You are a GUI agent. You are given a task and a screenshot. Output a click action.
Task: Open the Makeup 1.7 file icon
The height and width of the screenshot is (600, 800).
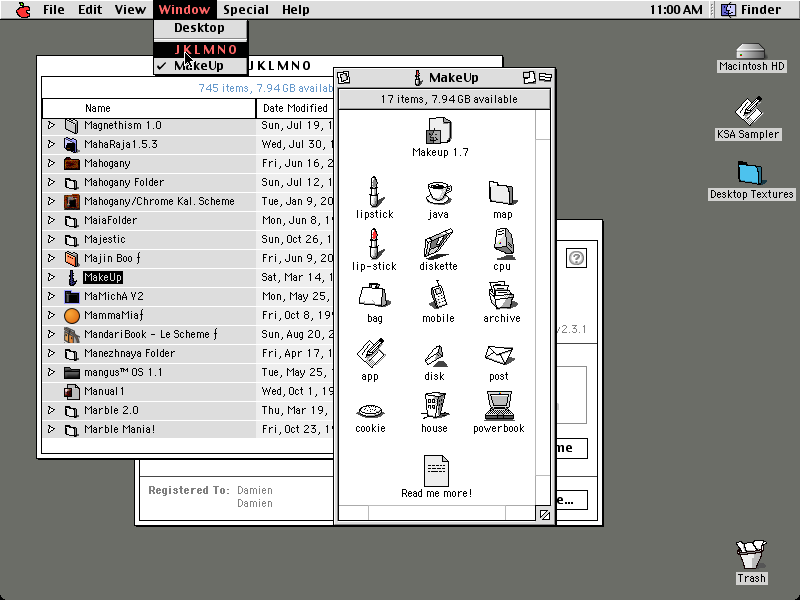(439, 131)
